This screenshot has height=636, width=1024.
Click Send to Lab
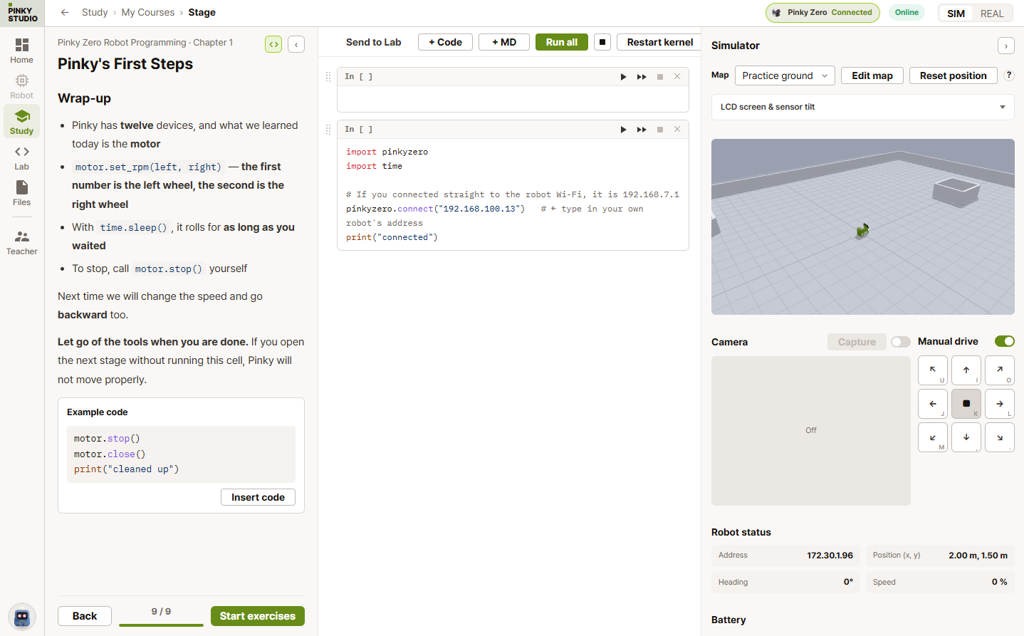coord(374,42)
